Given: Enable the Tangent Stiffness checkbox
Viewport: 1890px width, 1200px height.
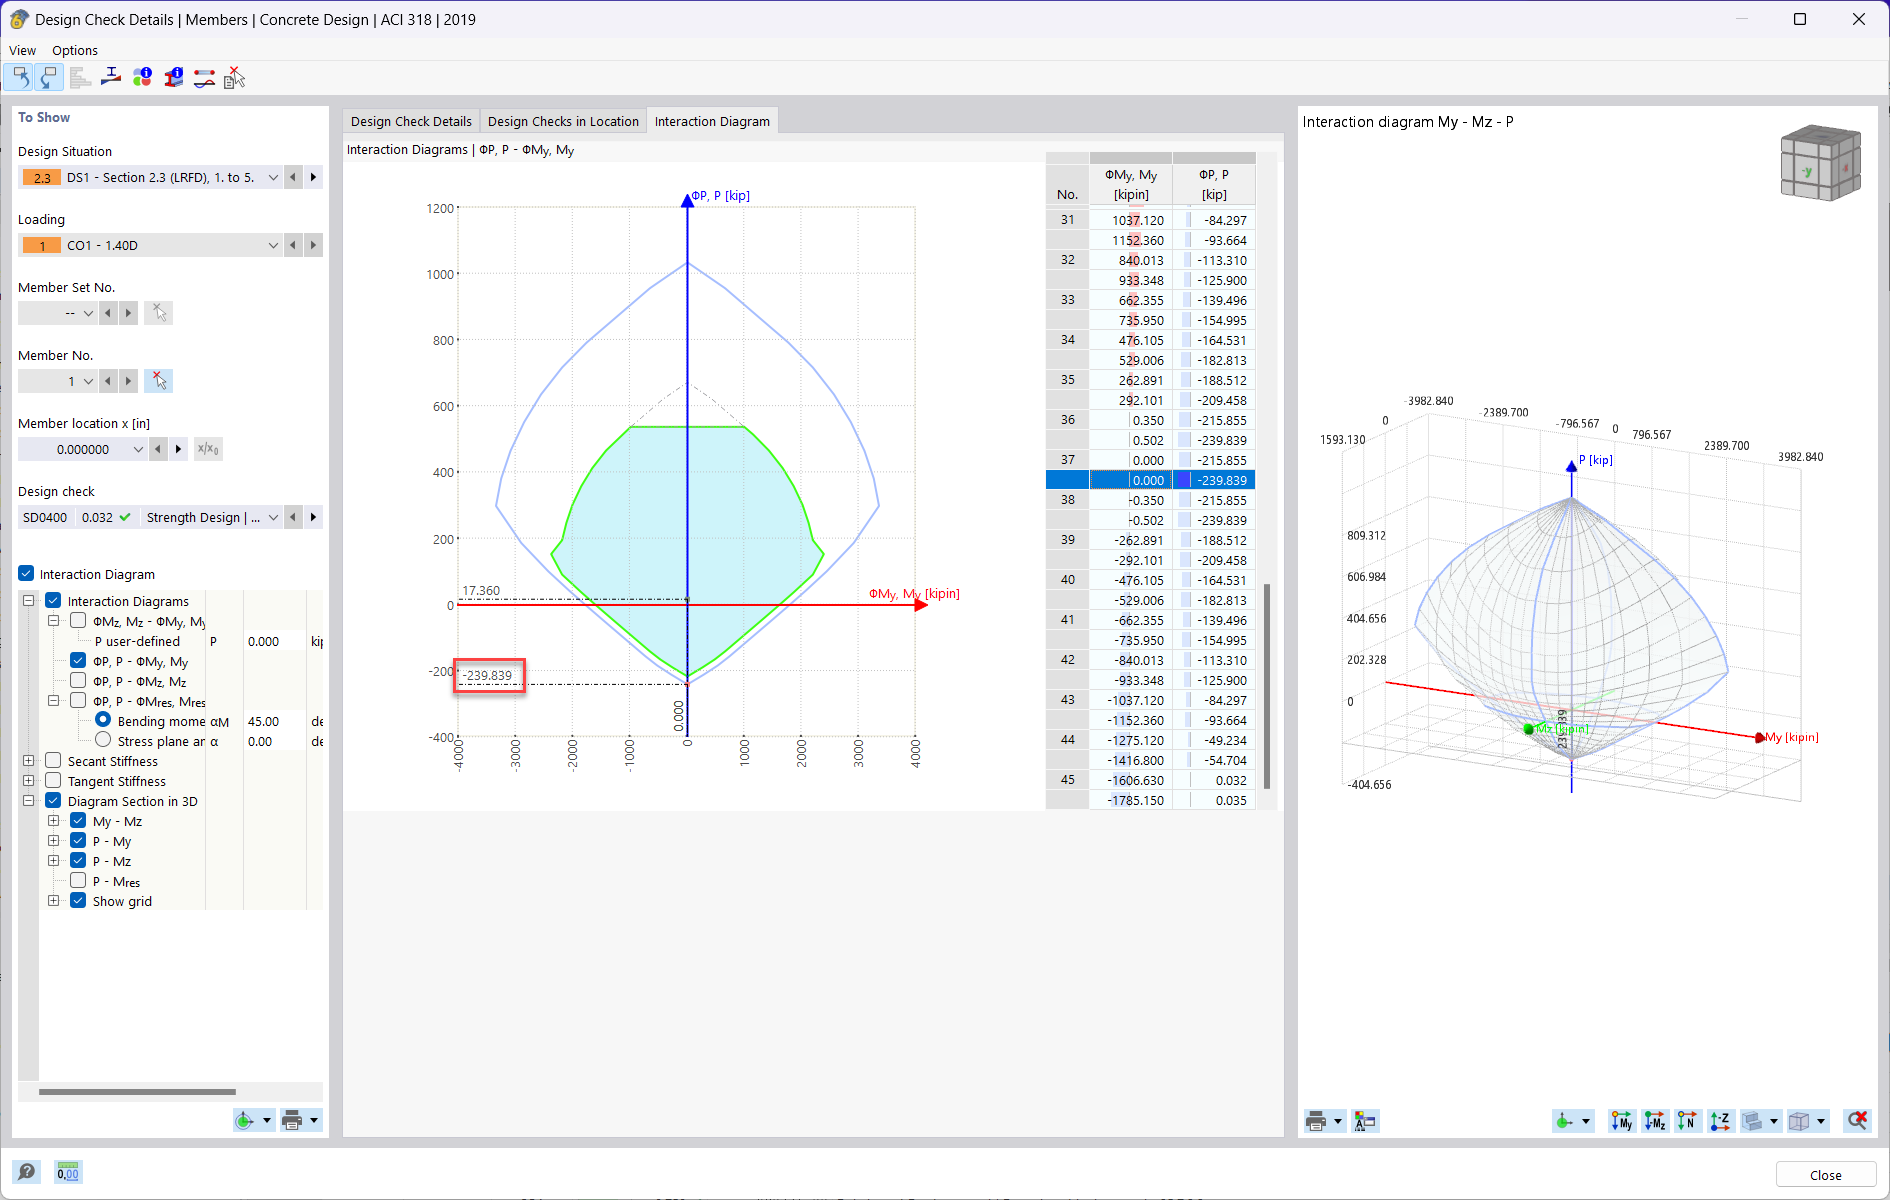Looking at the screenshot, I should 54,781.
